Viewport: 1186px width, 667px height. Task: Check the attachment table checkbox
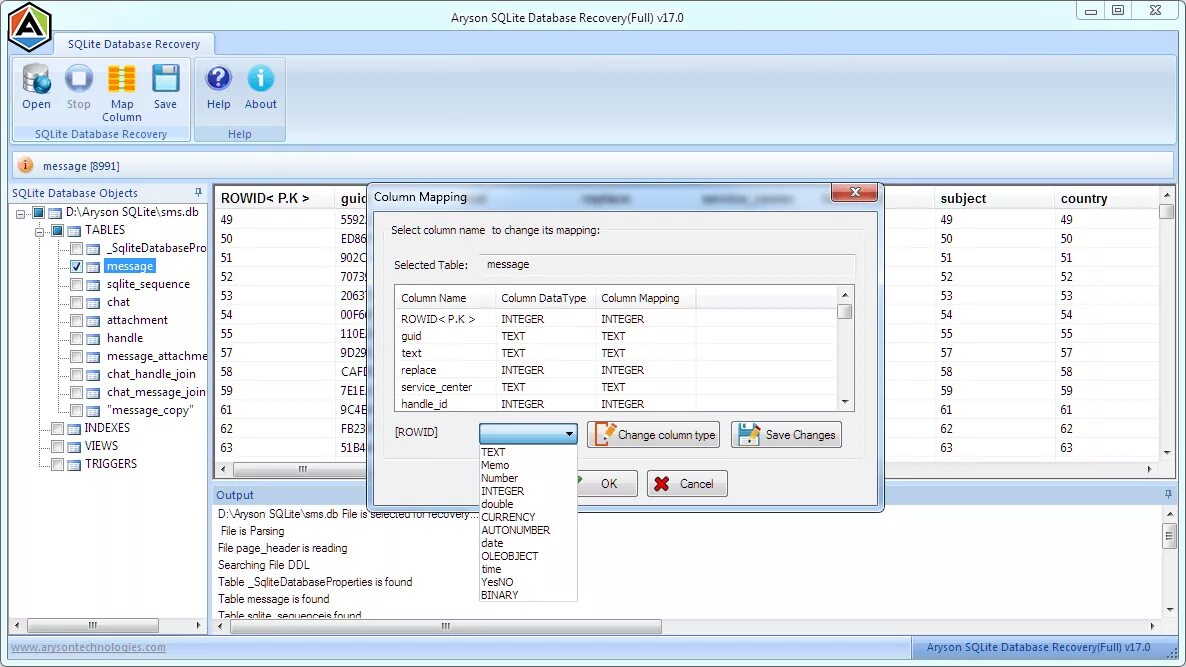(76, 321)
